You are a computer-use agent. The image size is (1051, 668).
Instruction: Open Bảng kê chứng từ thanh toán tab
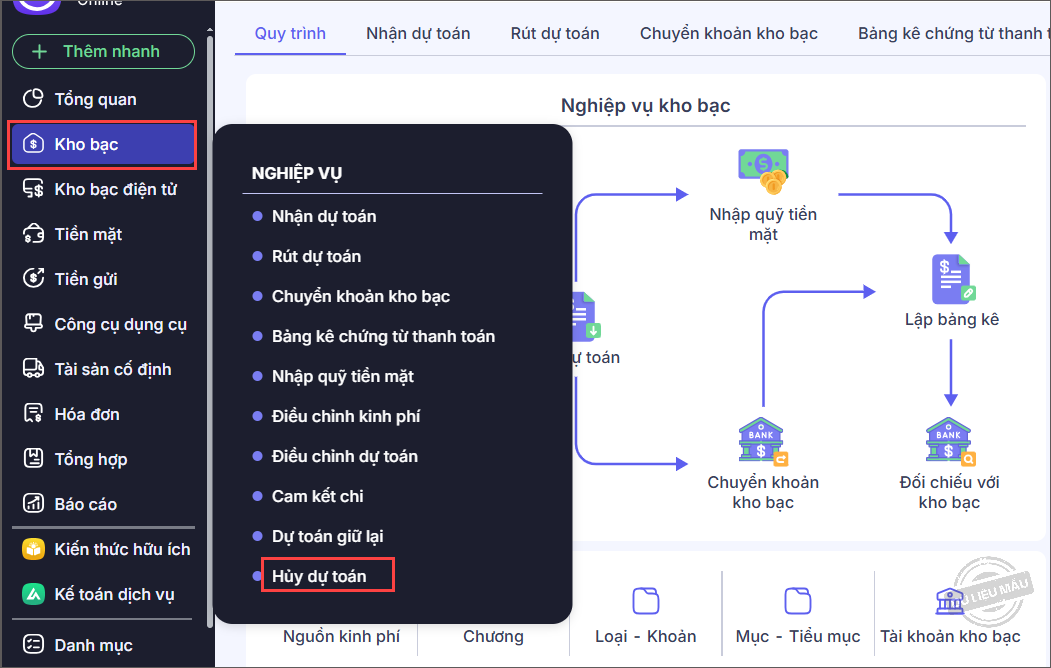[x=953, y=34]
